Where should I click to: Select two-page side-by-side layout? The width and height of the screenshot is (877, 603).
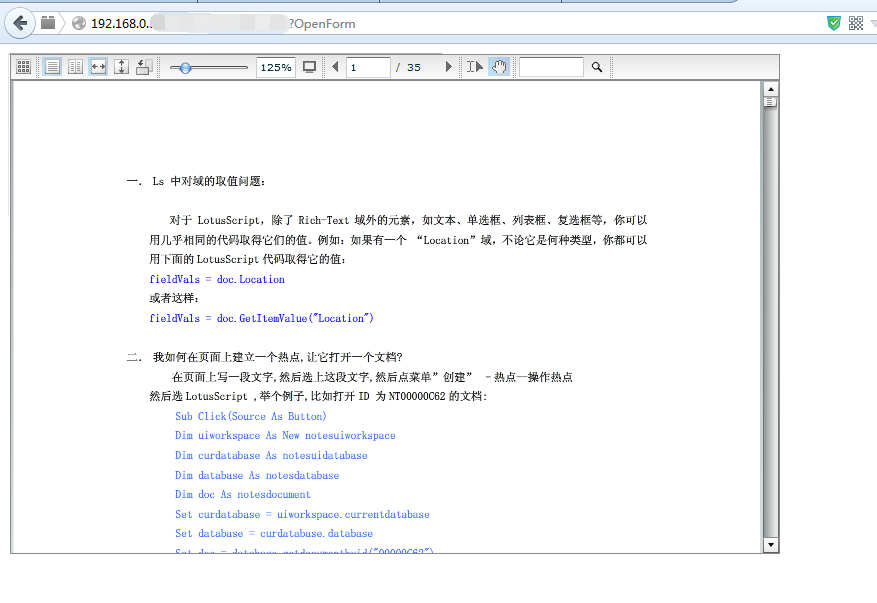[75, 67]
